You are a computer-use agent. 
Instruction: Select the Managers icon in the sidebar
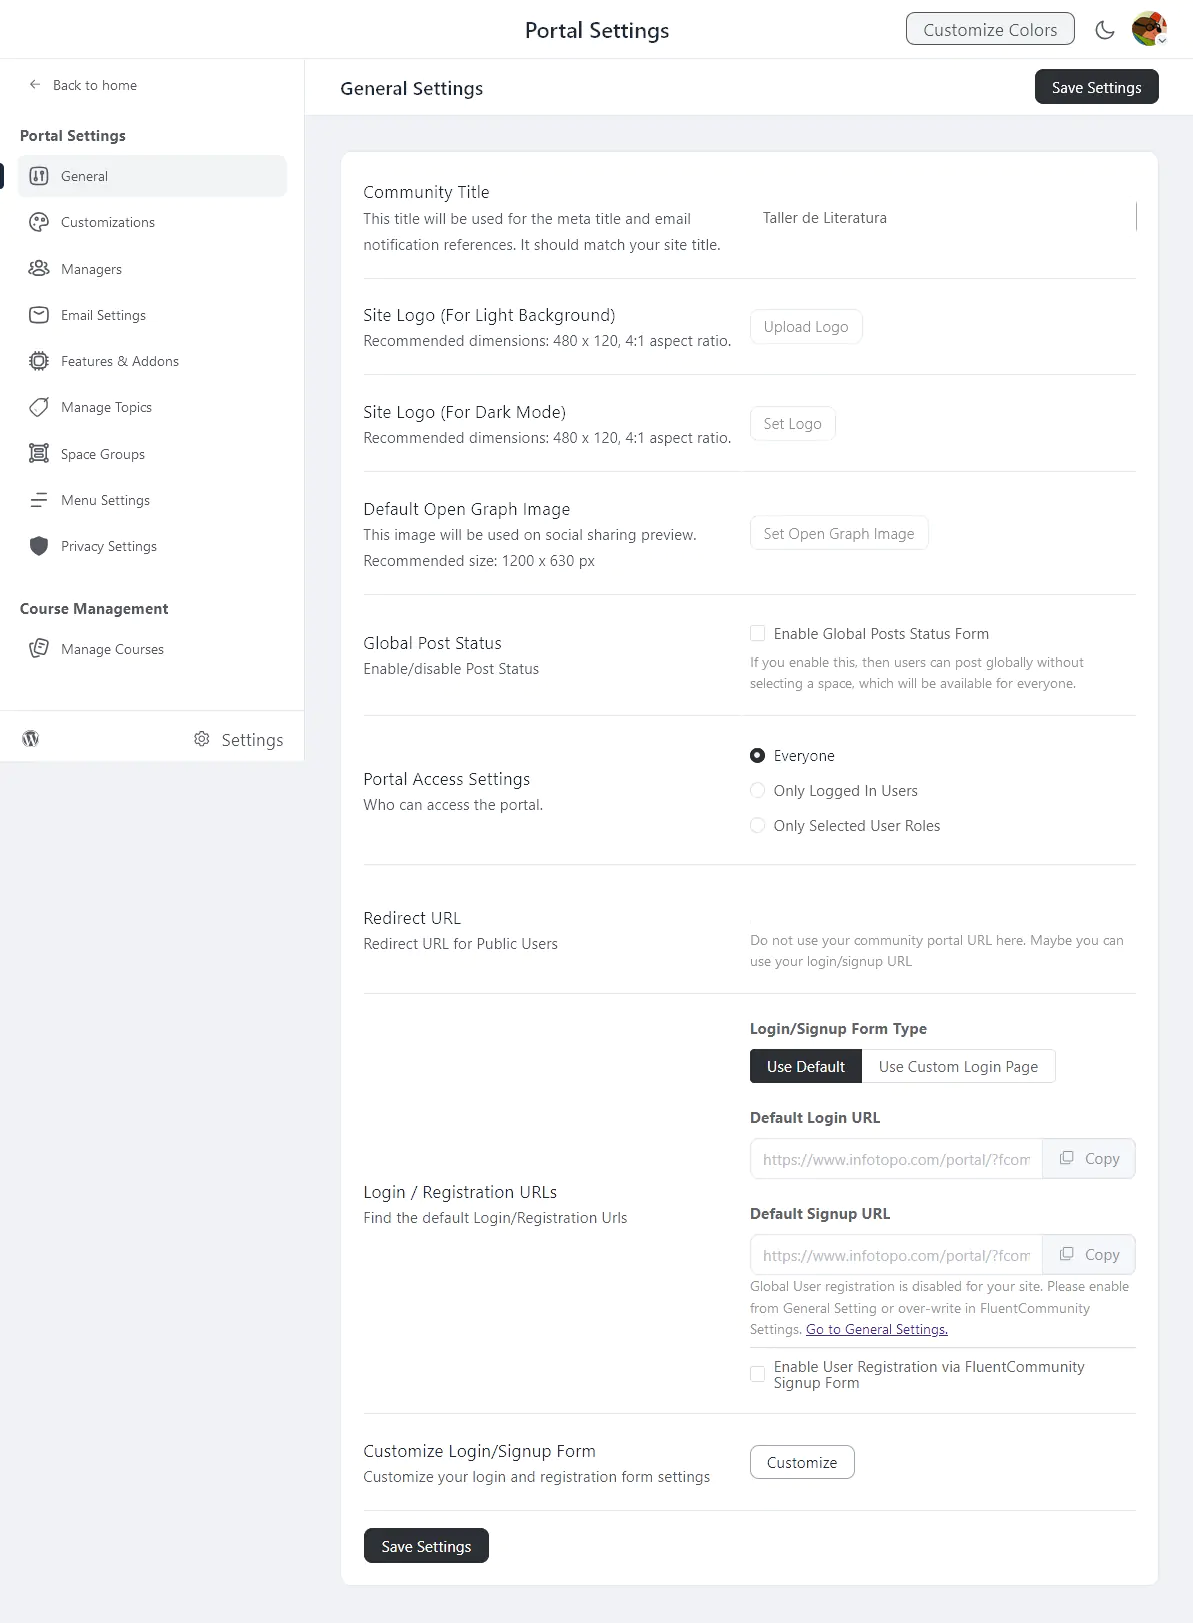point(38,268)
